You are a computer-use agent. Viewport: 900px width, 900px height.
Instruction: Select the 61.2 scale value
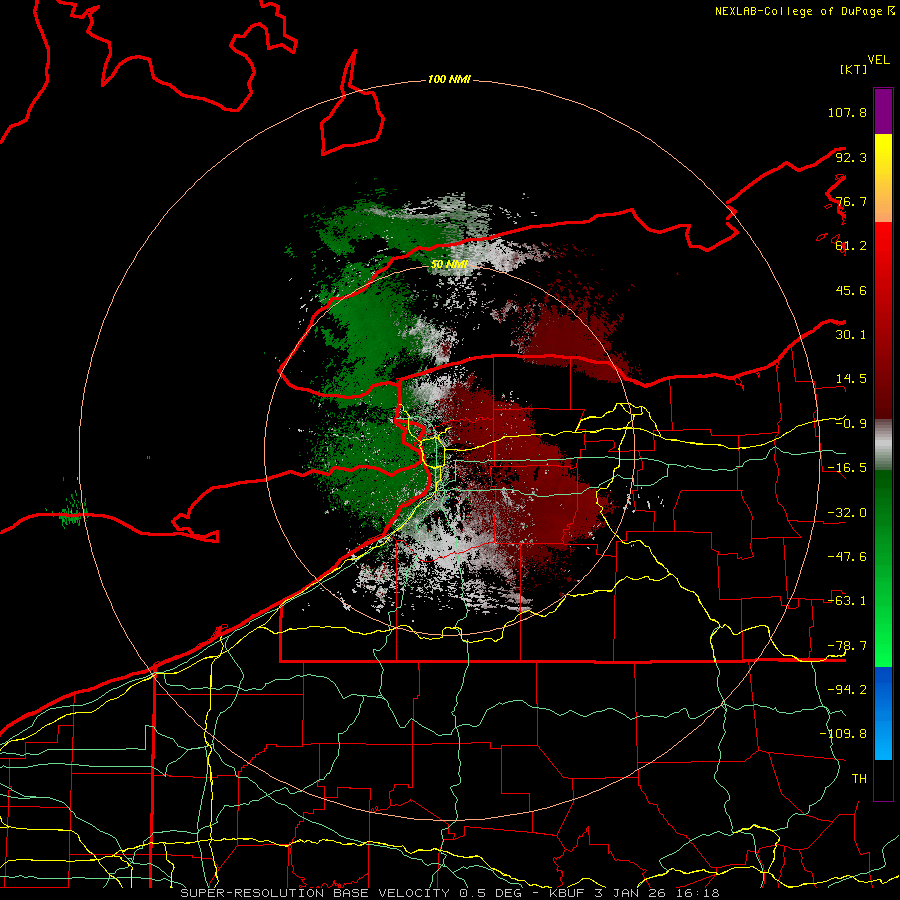point(851,246)
